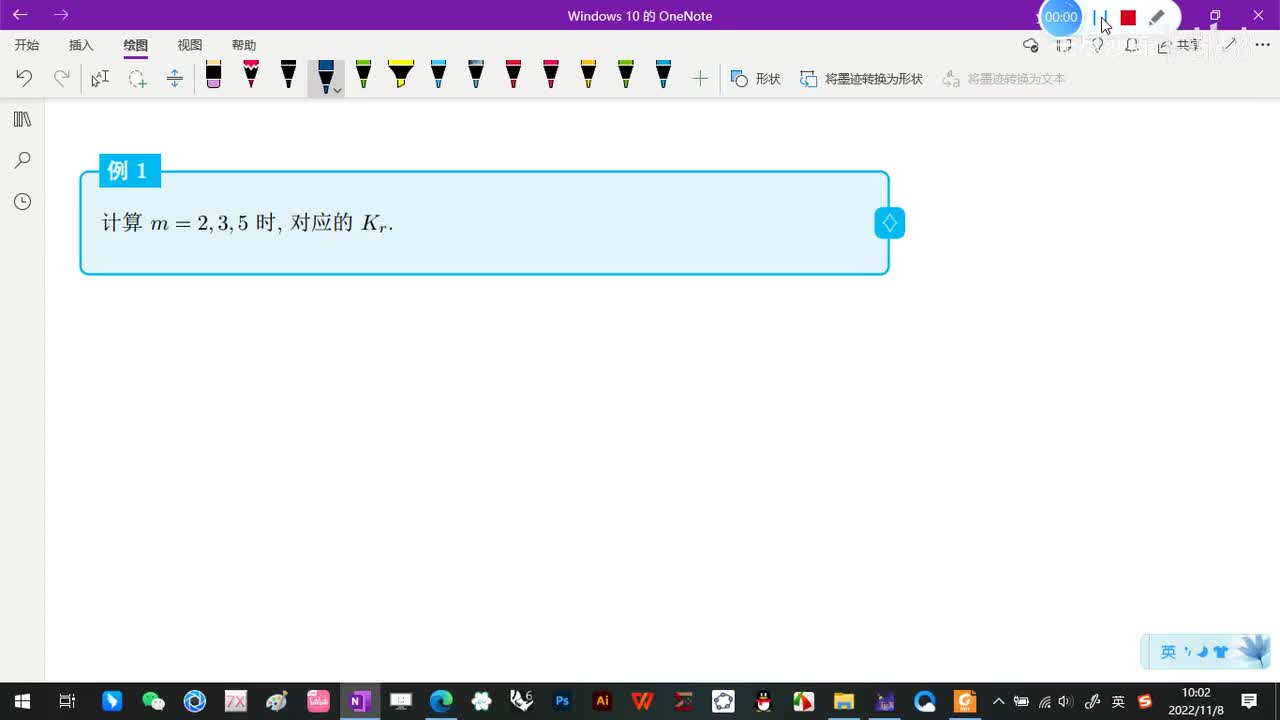The height and width of the screenshot is (720, 1280).
Task: Toggle full page view icon
Action: tap(1064, 45)
